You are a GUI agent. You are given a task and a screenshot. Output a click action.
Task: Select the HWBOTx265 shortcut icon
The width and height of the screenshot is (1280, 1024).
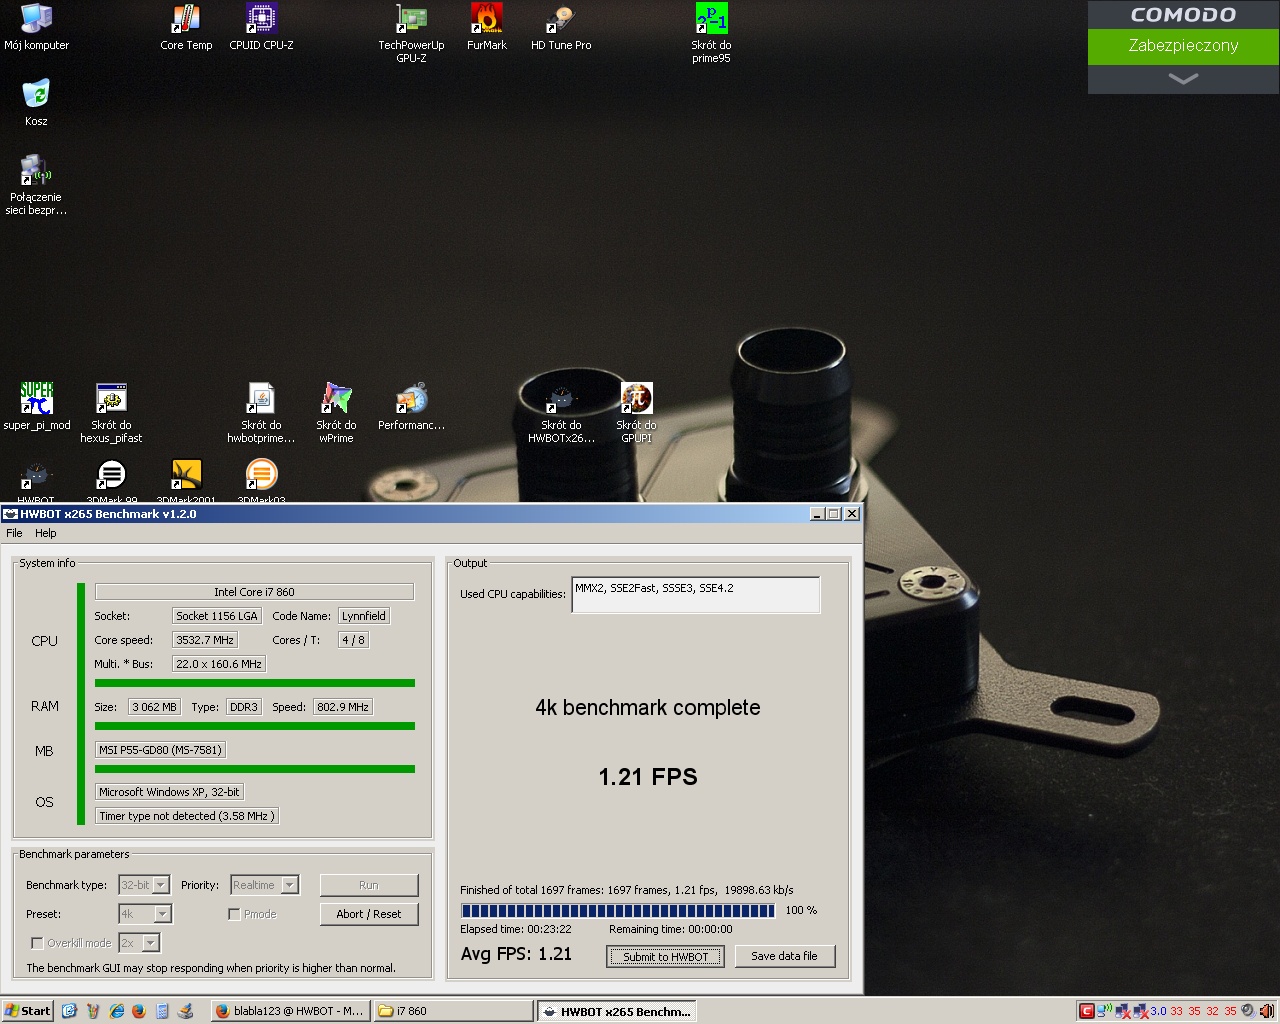(561, 413)
